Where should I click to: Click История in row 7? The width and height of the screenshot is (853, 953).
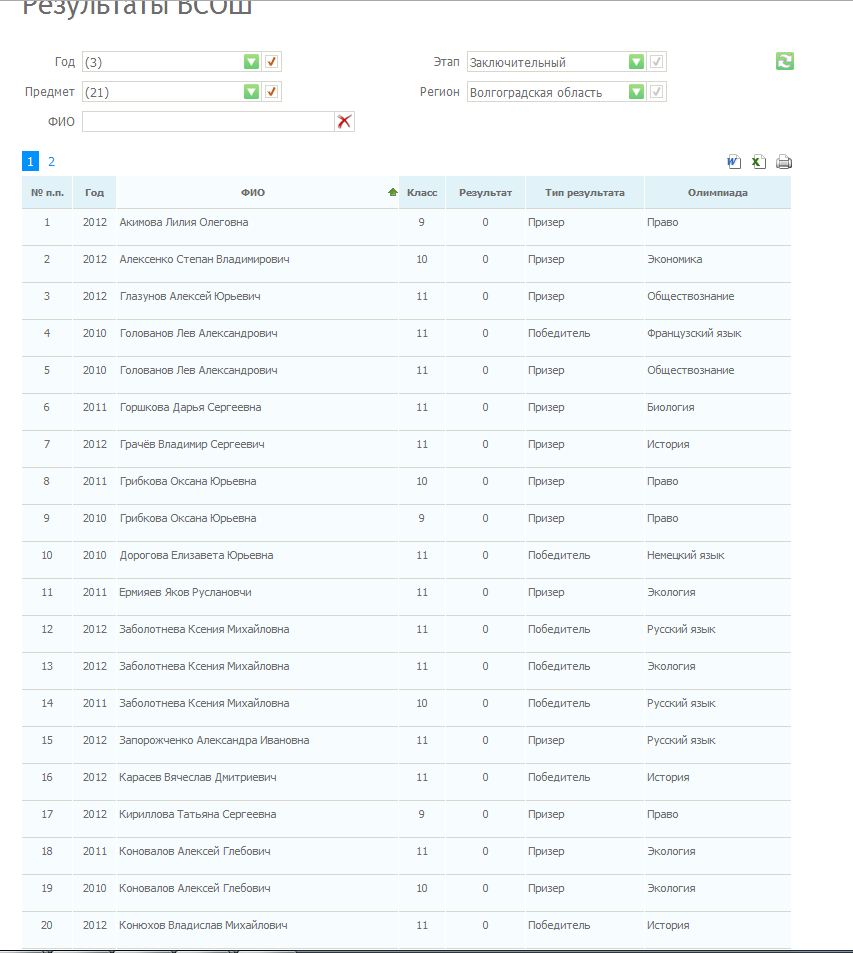668,445
